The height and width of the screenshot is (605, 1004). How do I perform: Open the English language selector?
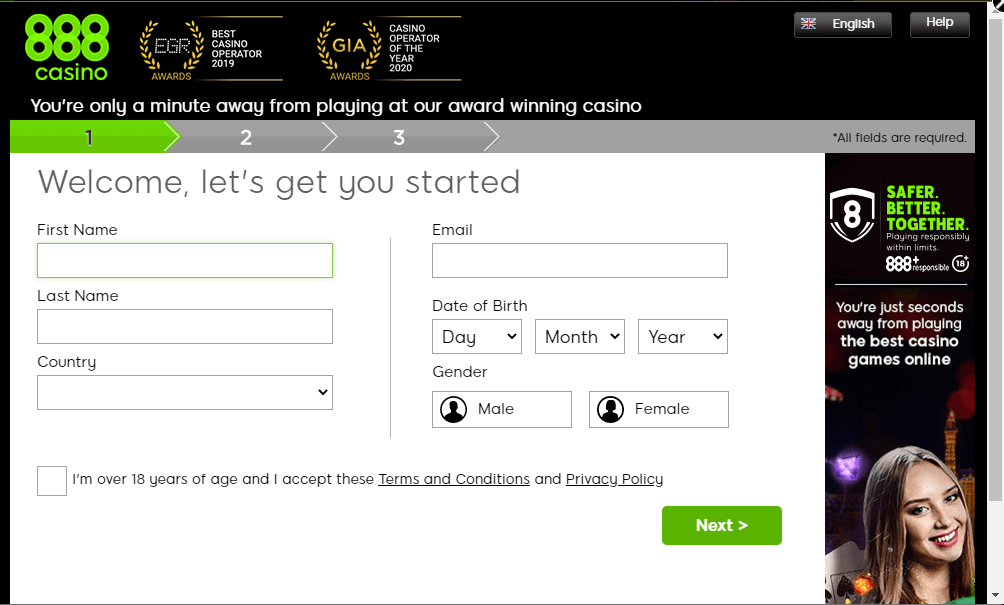(843, 24)
